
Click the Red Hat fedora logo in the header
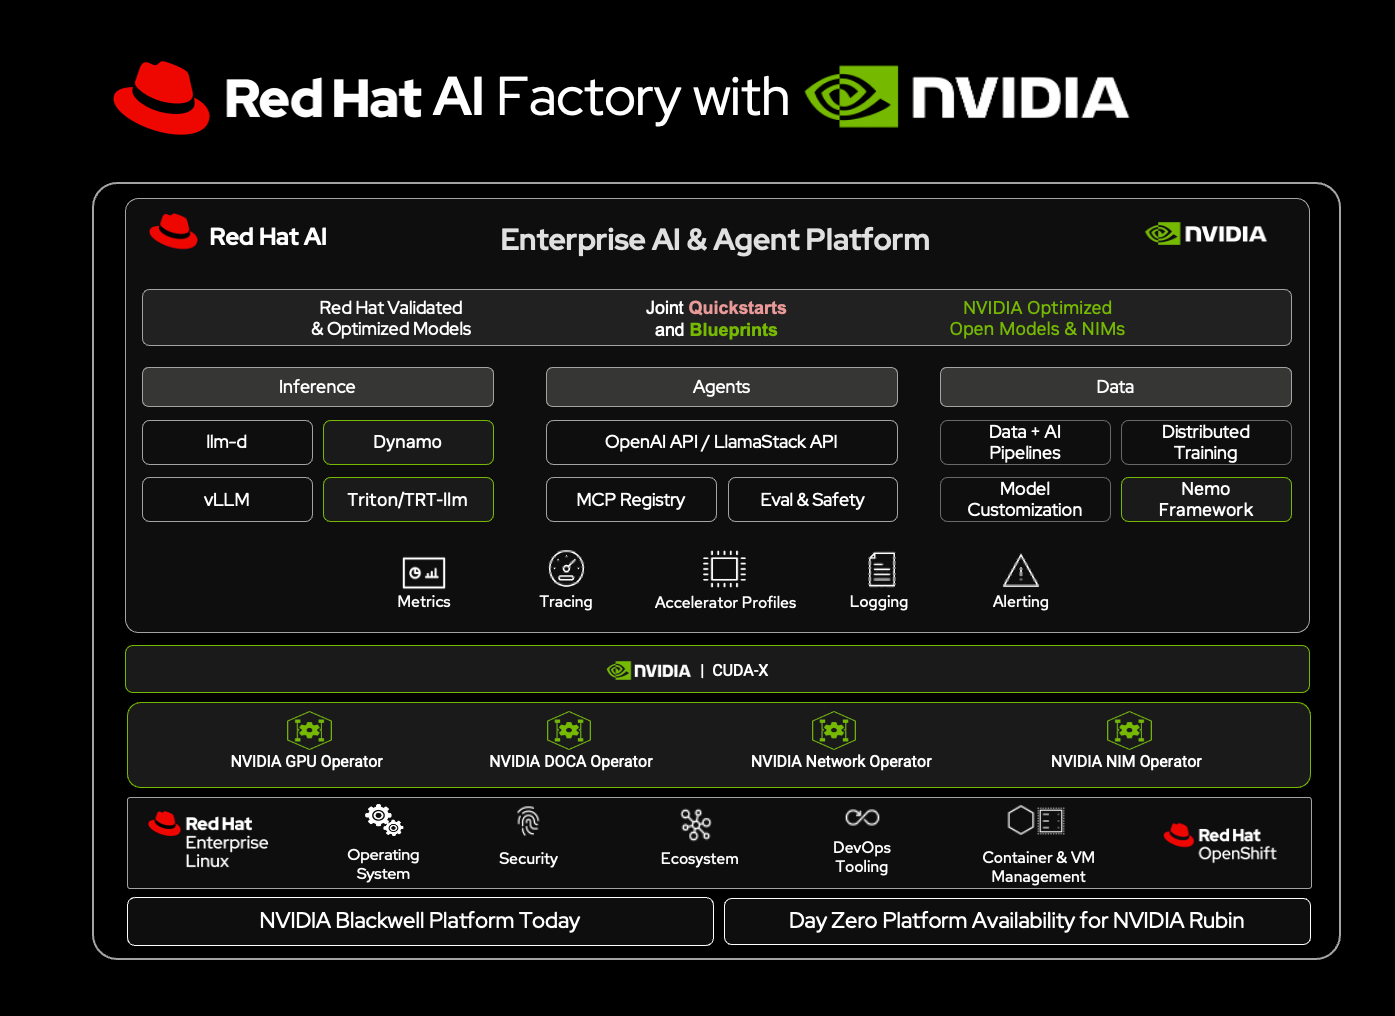(x=162, y=95)
